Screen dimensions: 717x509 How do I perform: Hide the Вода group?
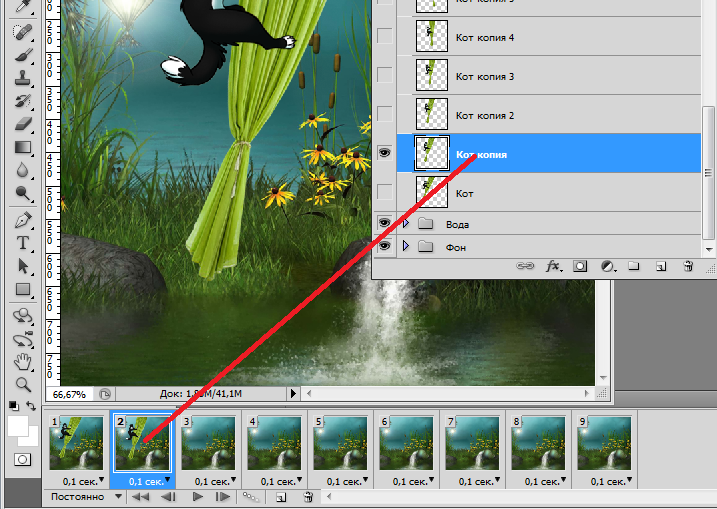[385, 223]
